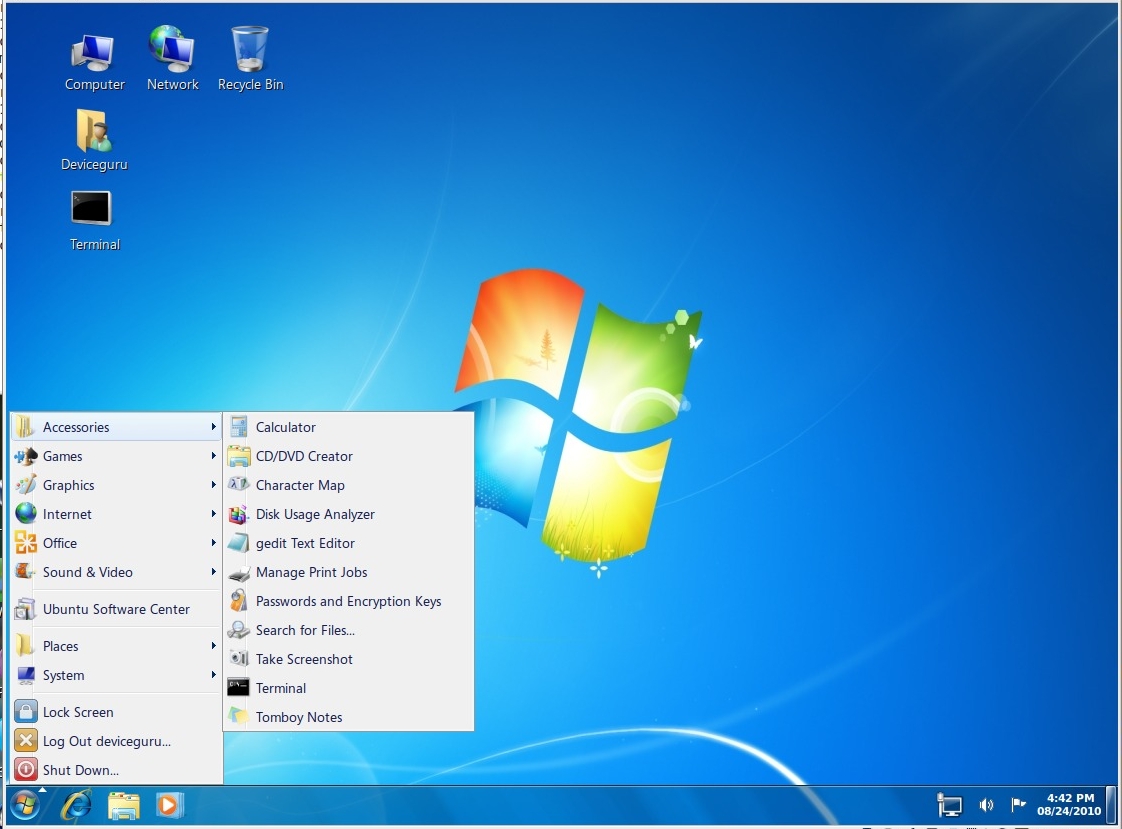Click the volume speaker tray icon
The image size is (1122, 829).
[986, 805]
